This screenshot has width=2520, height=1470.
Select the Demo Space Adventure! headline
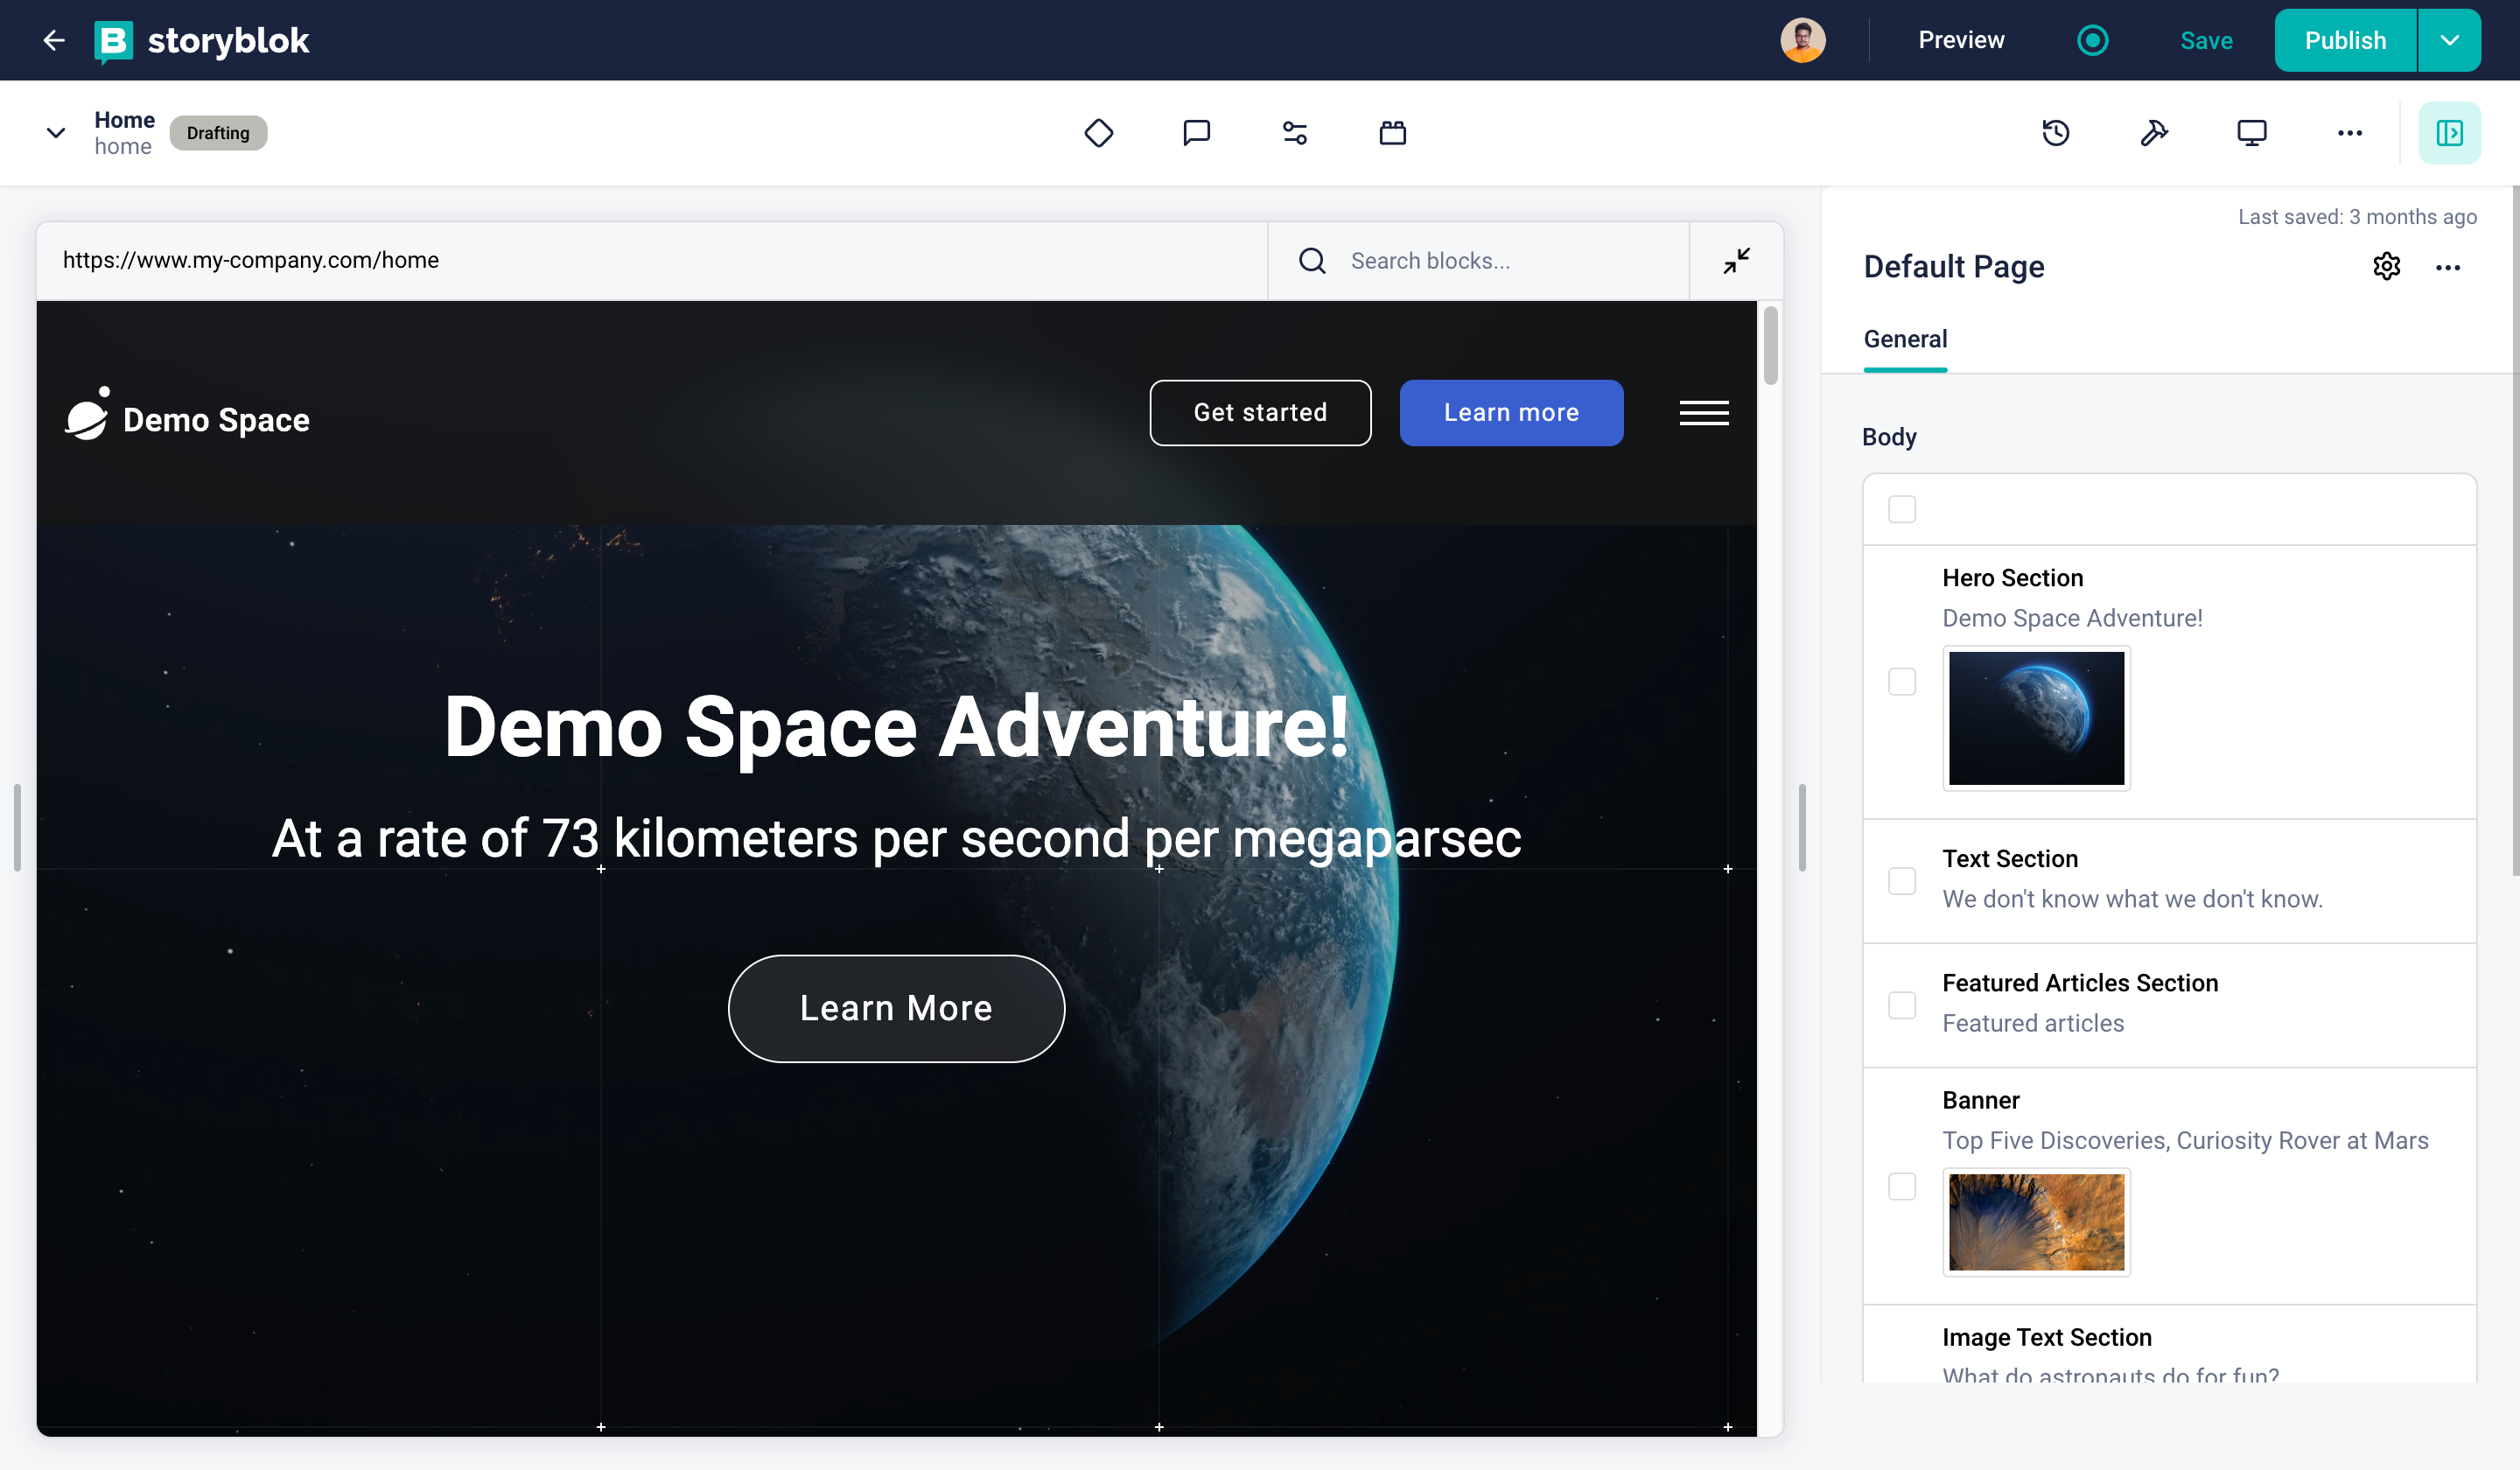[x=896, y=727]
